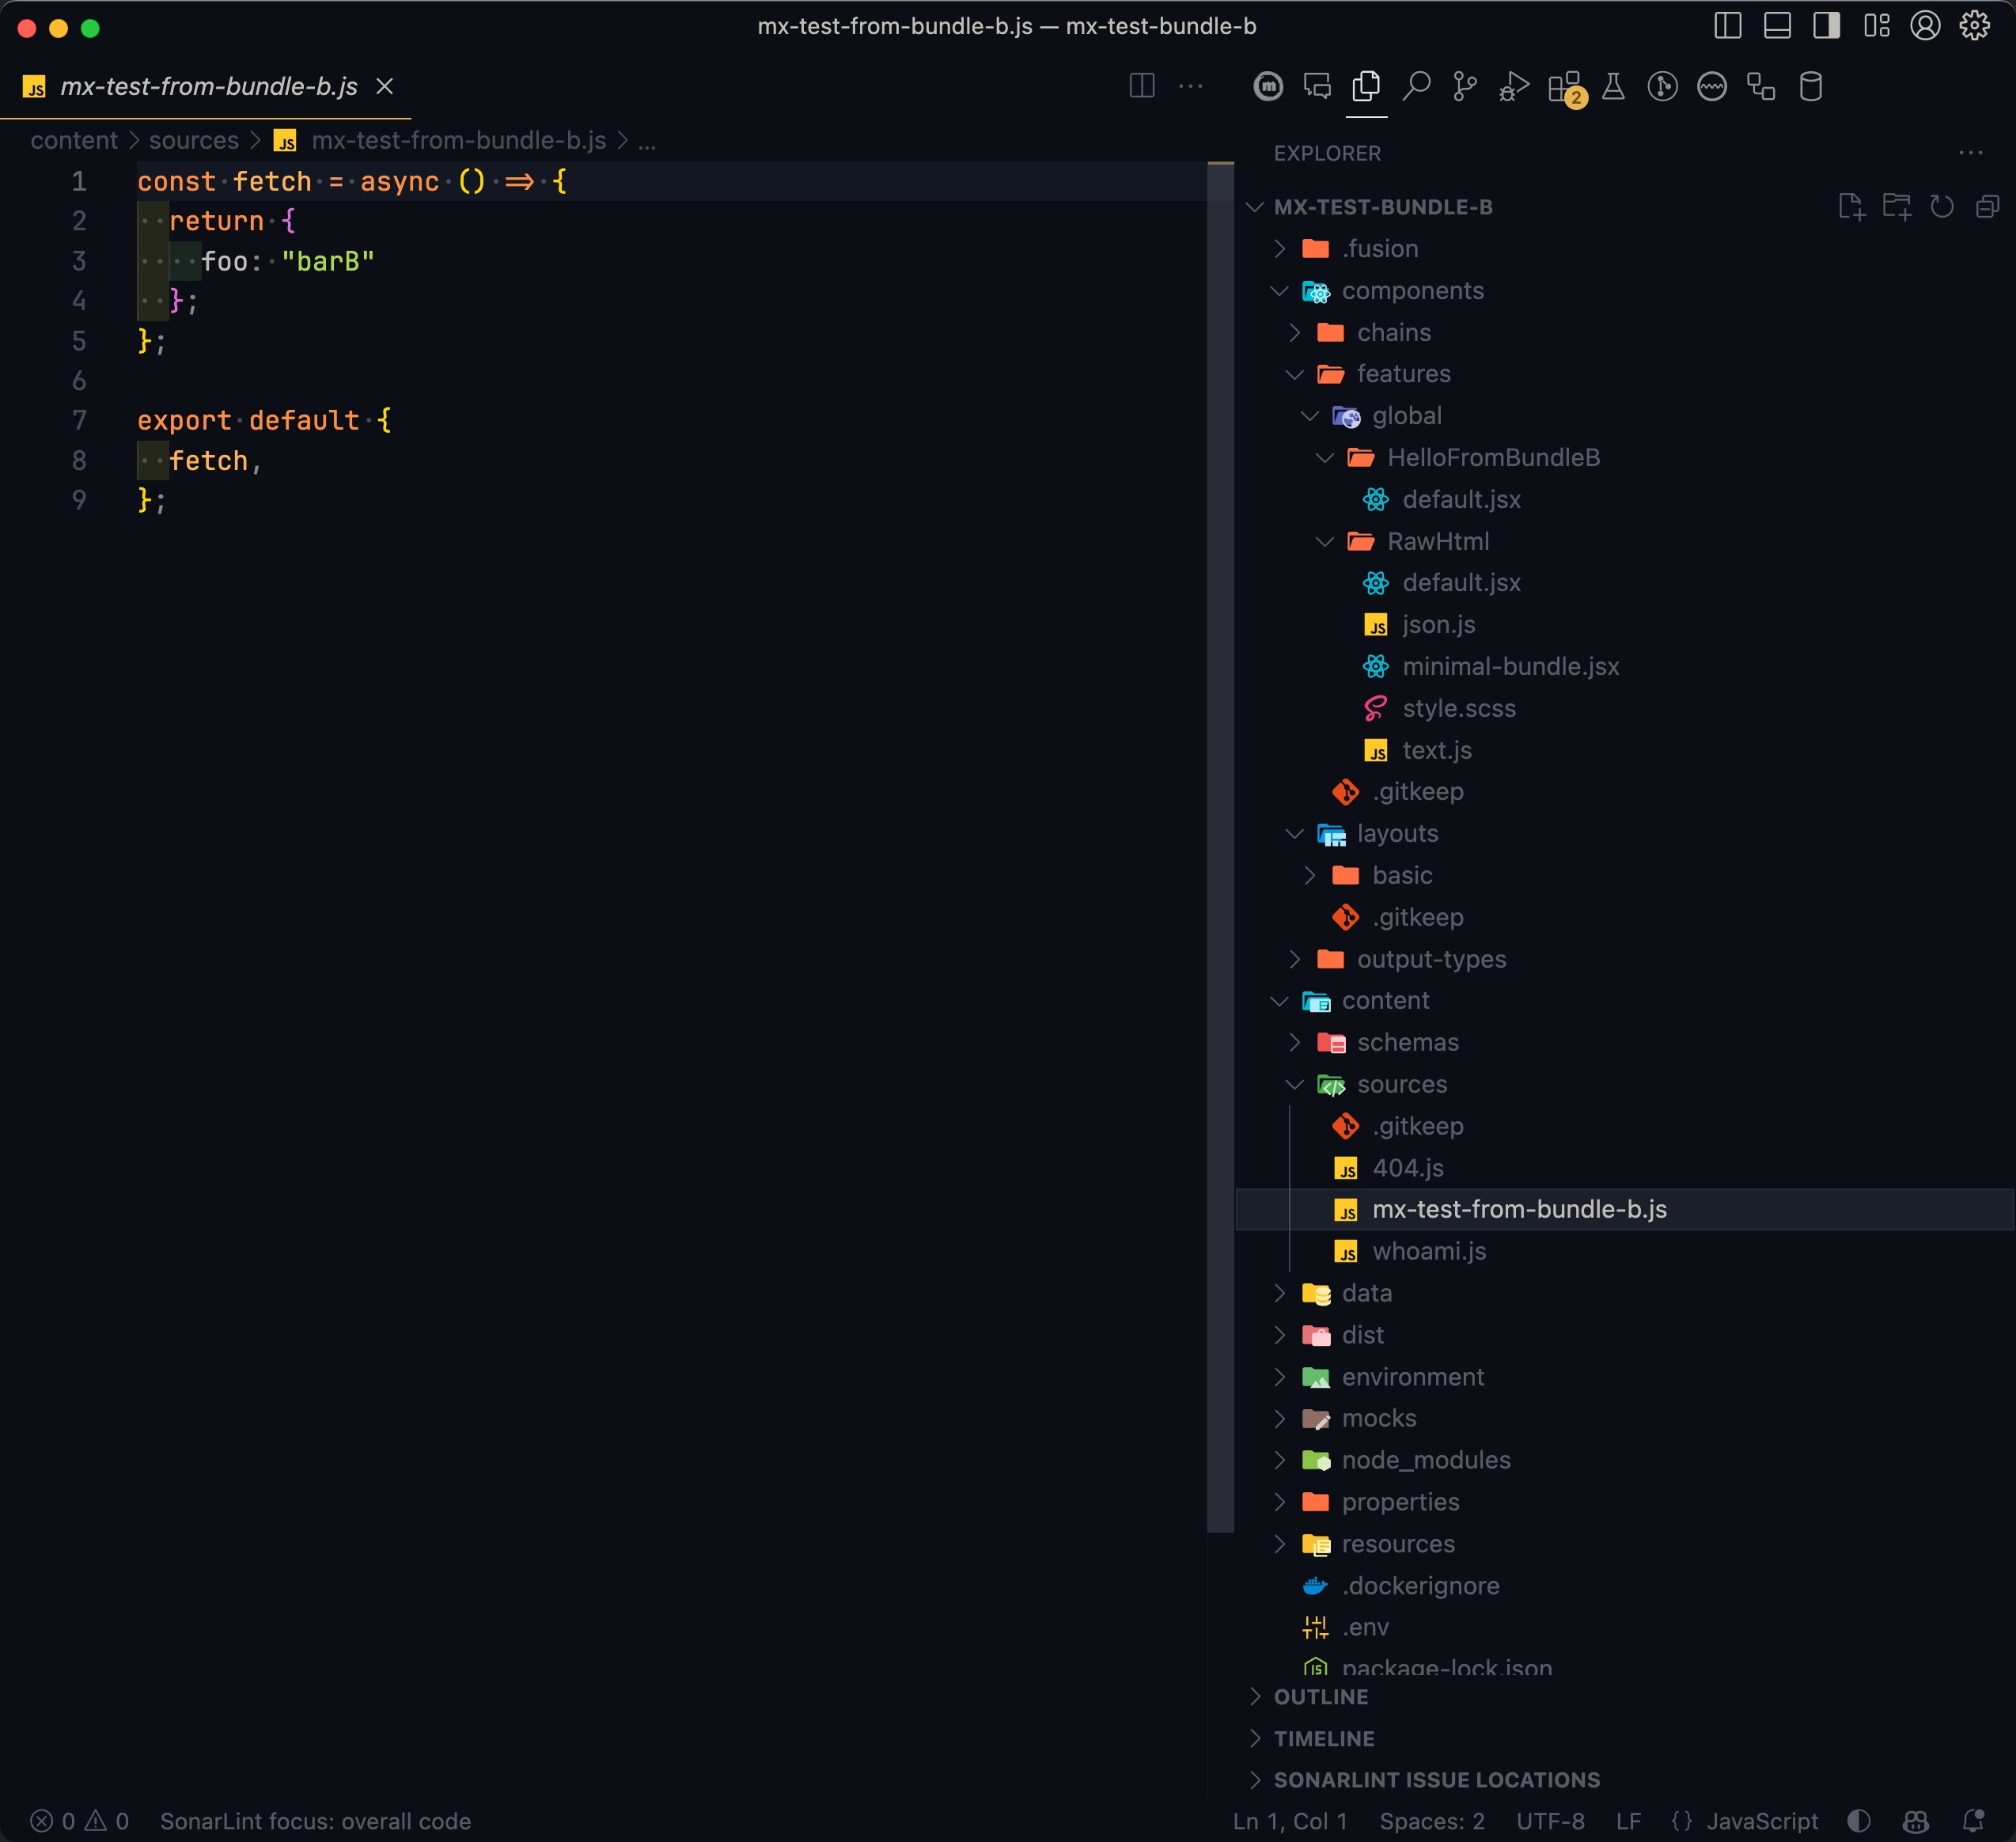The width and height of the screenshot is (2016, 1842).
Task: Open the database cylinder view icon
Action: click(1810, 87)
